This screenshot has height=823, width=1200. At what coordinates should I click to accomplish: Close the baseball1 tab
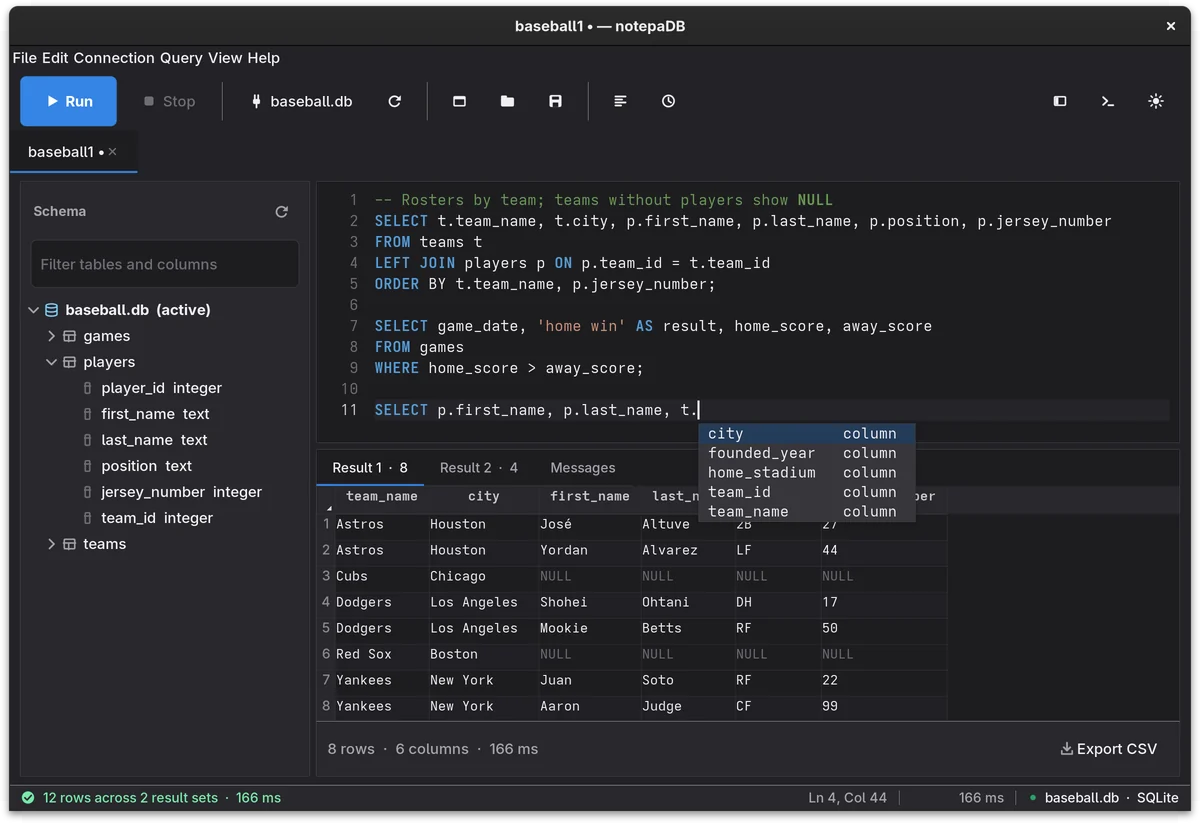tap(113, 152)
